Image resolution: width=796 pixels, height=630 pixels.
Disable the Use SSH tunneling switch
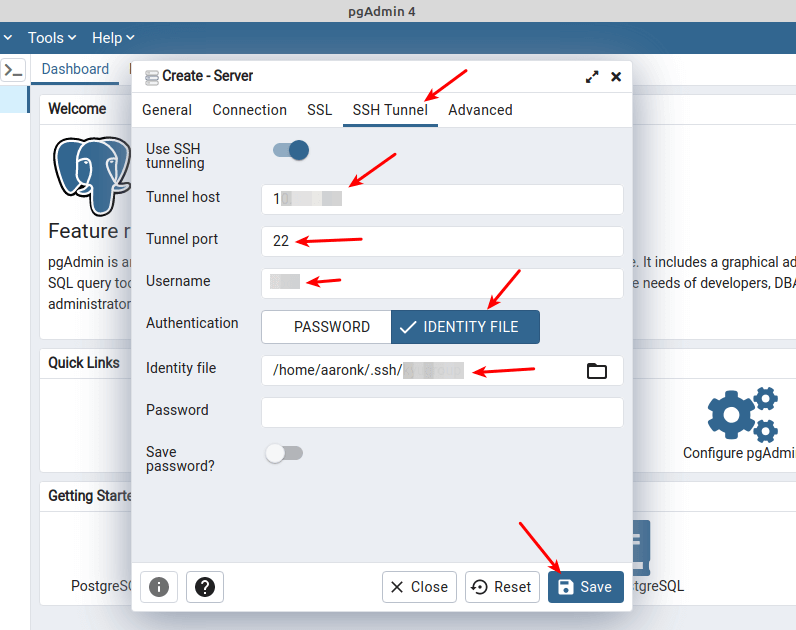click(x=291, y=150)
